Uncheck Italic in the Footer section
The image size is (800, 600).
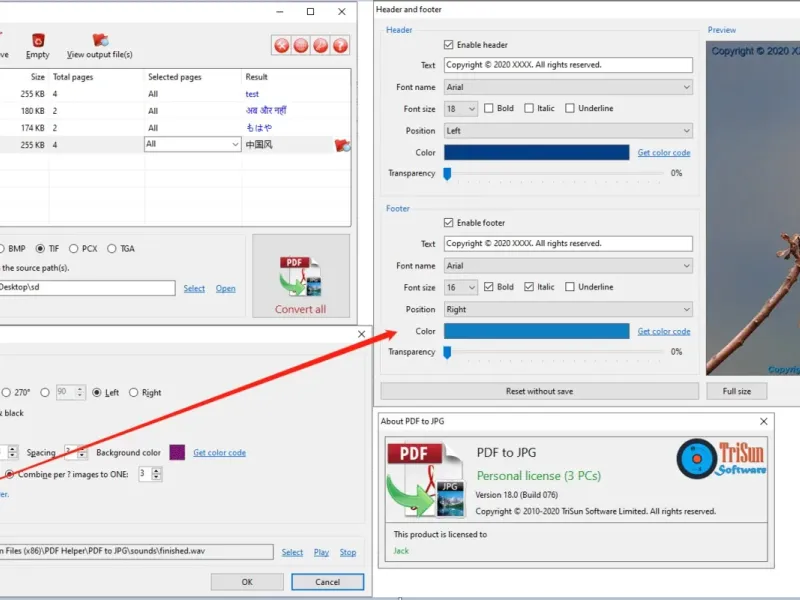[x=529, y=287]
